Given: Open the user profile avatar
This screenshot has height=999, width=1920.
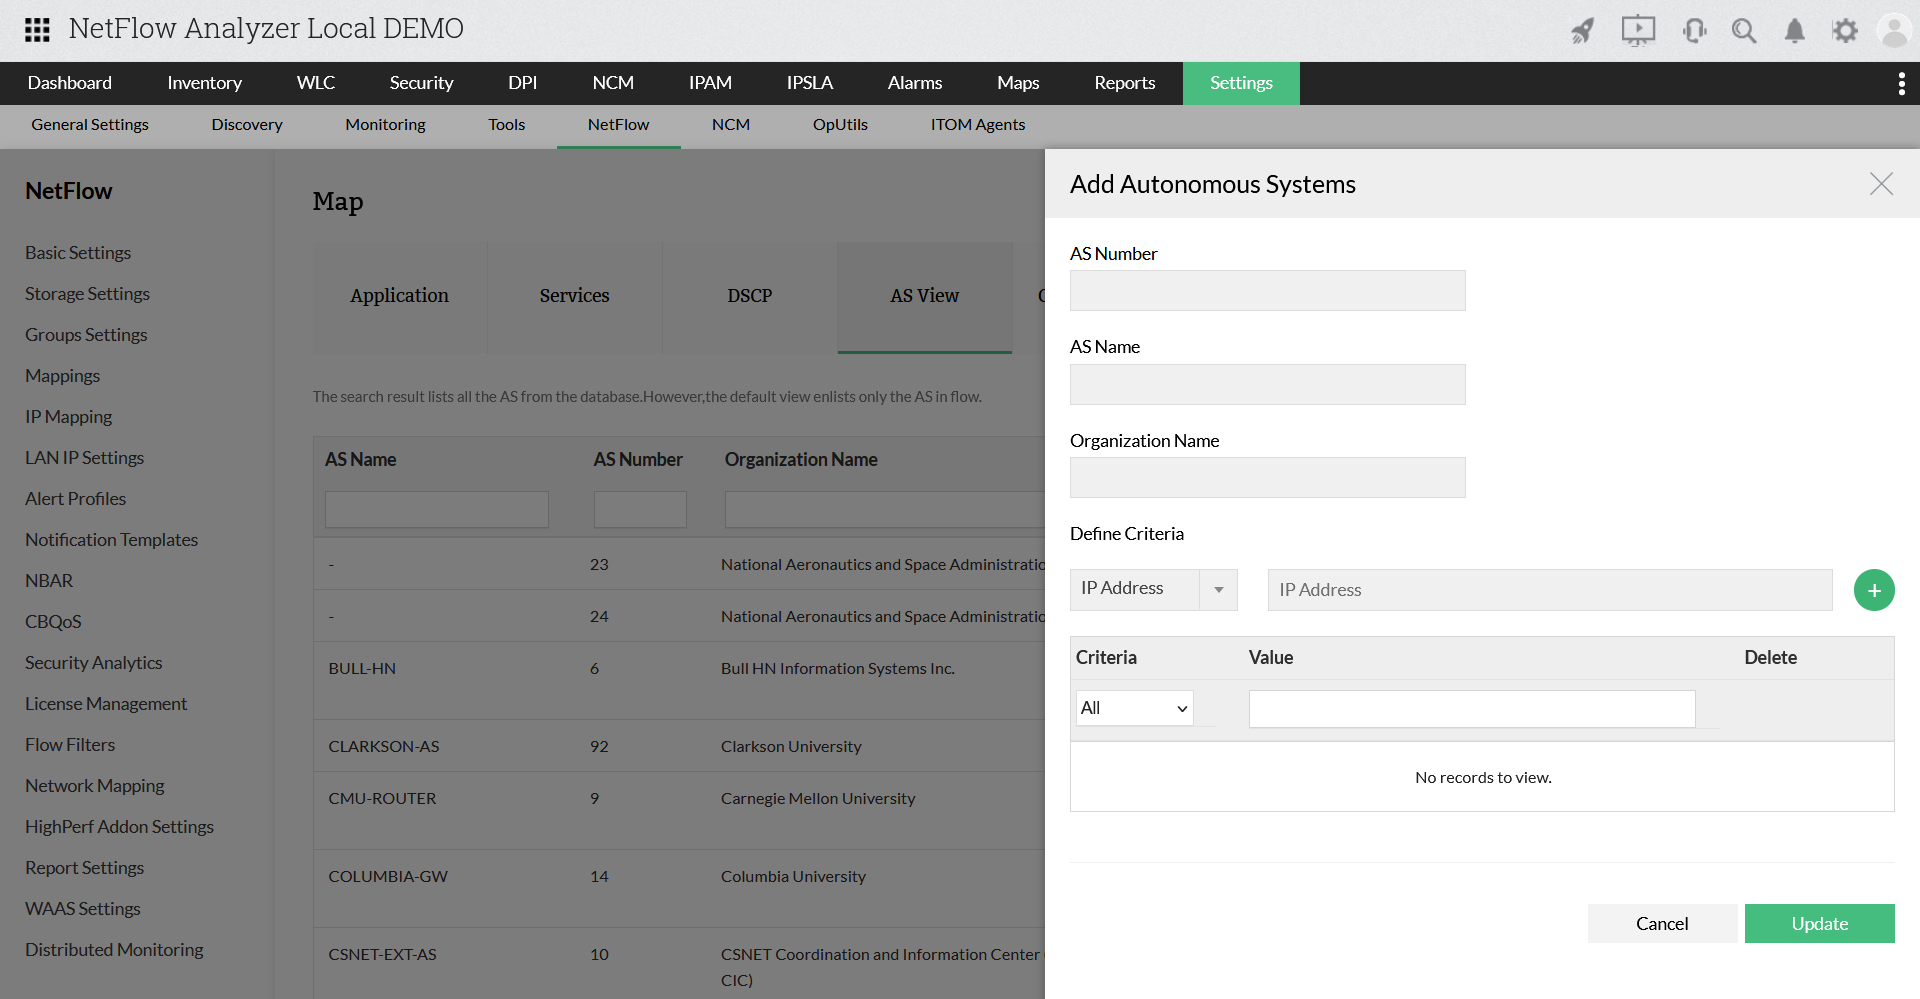Looking at the screenshot, I should click(x=1894, y=31).
